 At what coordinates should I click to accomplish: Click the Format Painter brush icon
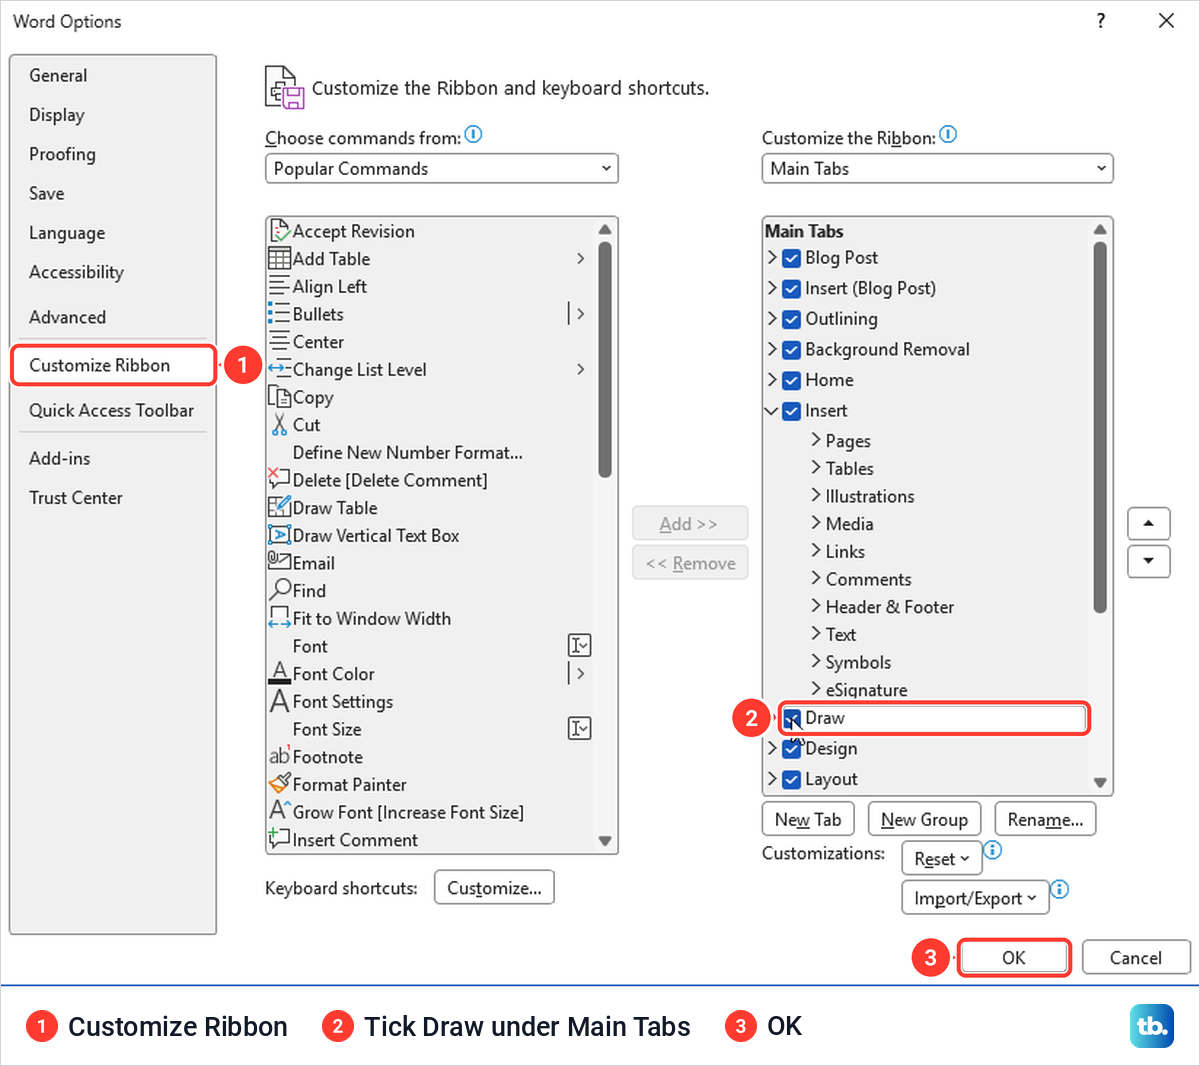pyautogui.click(x=279, y=784)
